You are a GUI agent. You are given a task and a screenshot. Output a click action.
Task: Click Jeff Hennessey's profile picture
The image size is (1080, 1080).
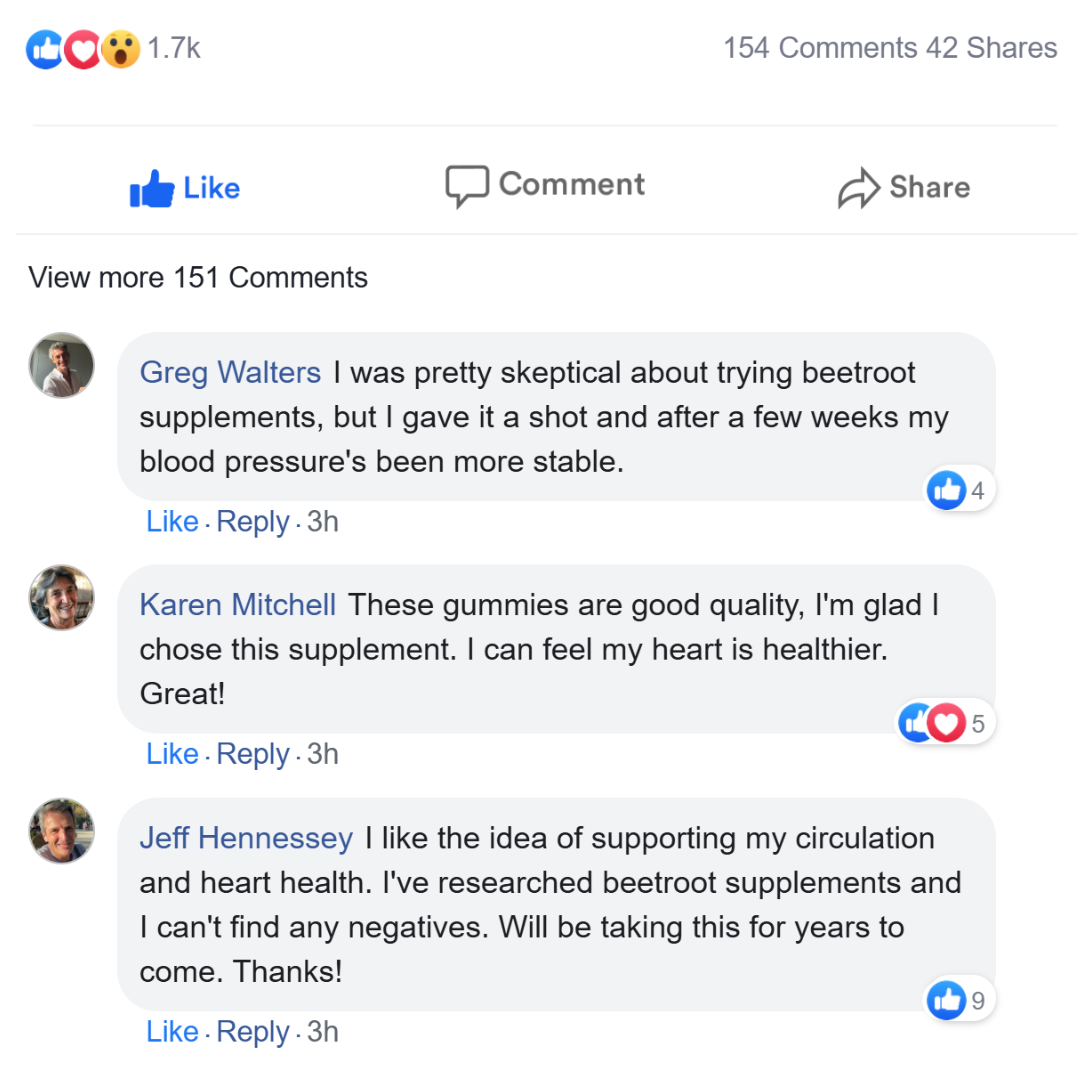[62, 831]
